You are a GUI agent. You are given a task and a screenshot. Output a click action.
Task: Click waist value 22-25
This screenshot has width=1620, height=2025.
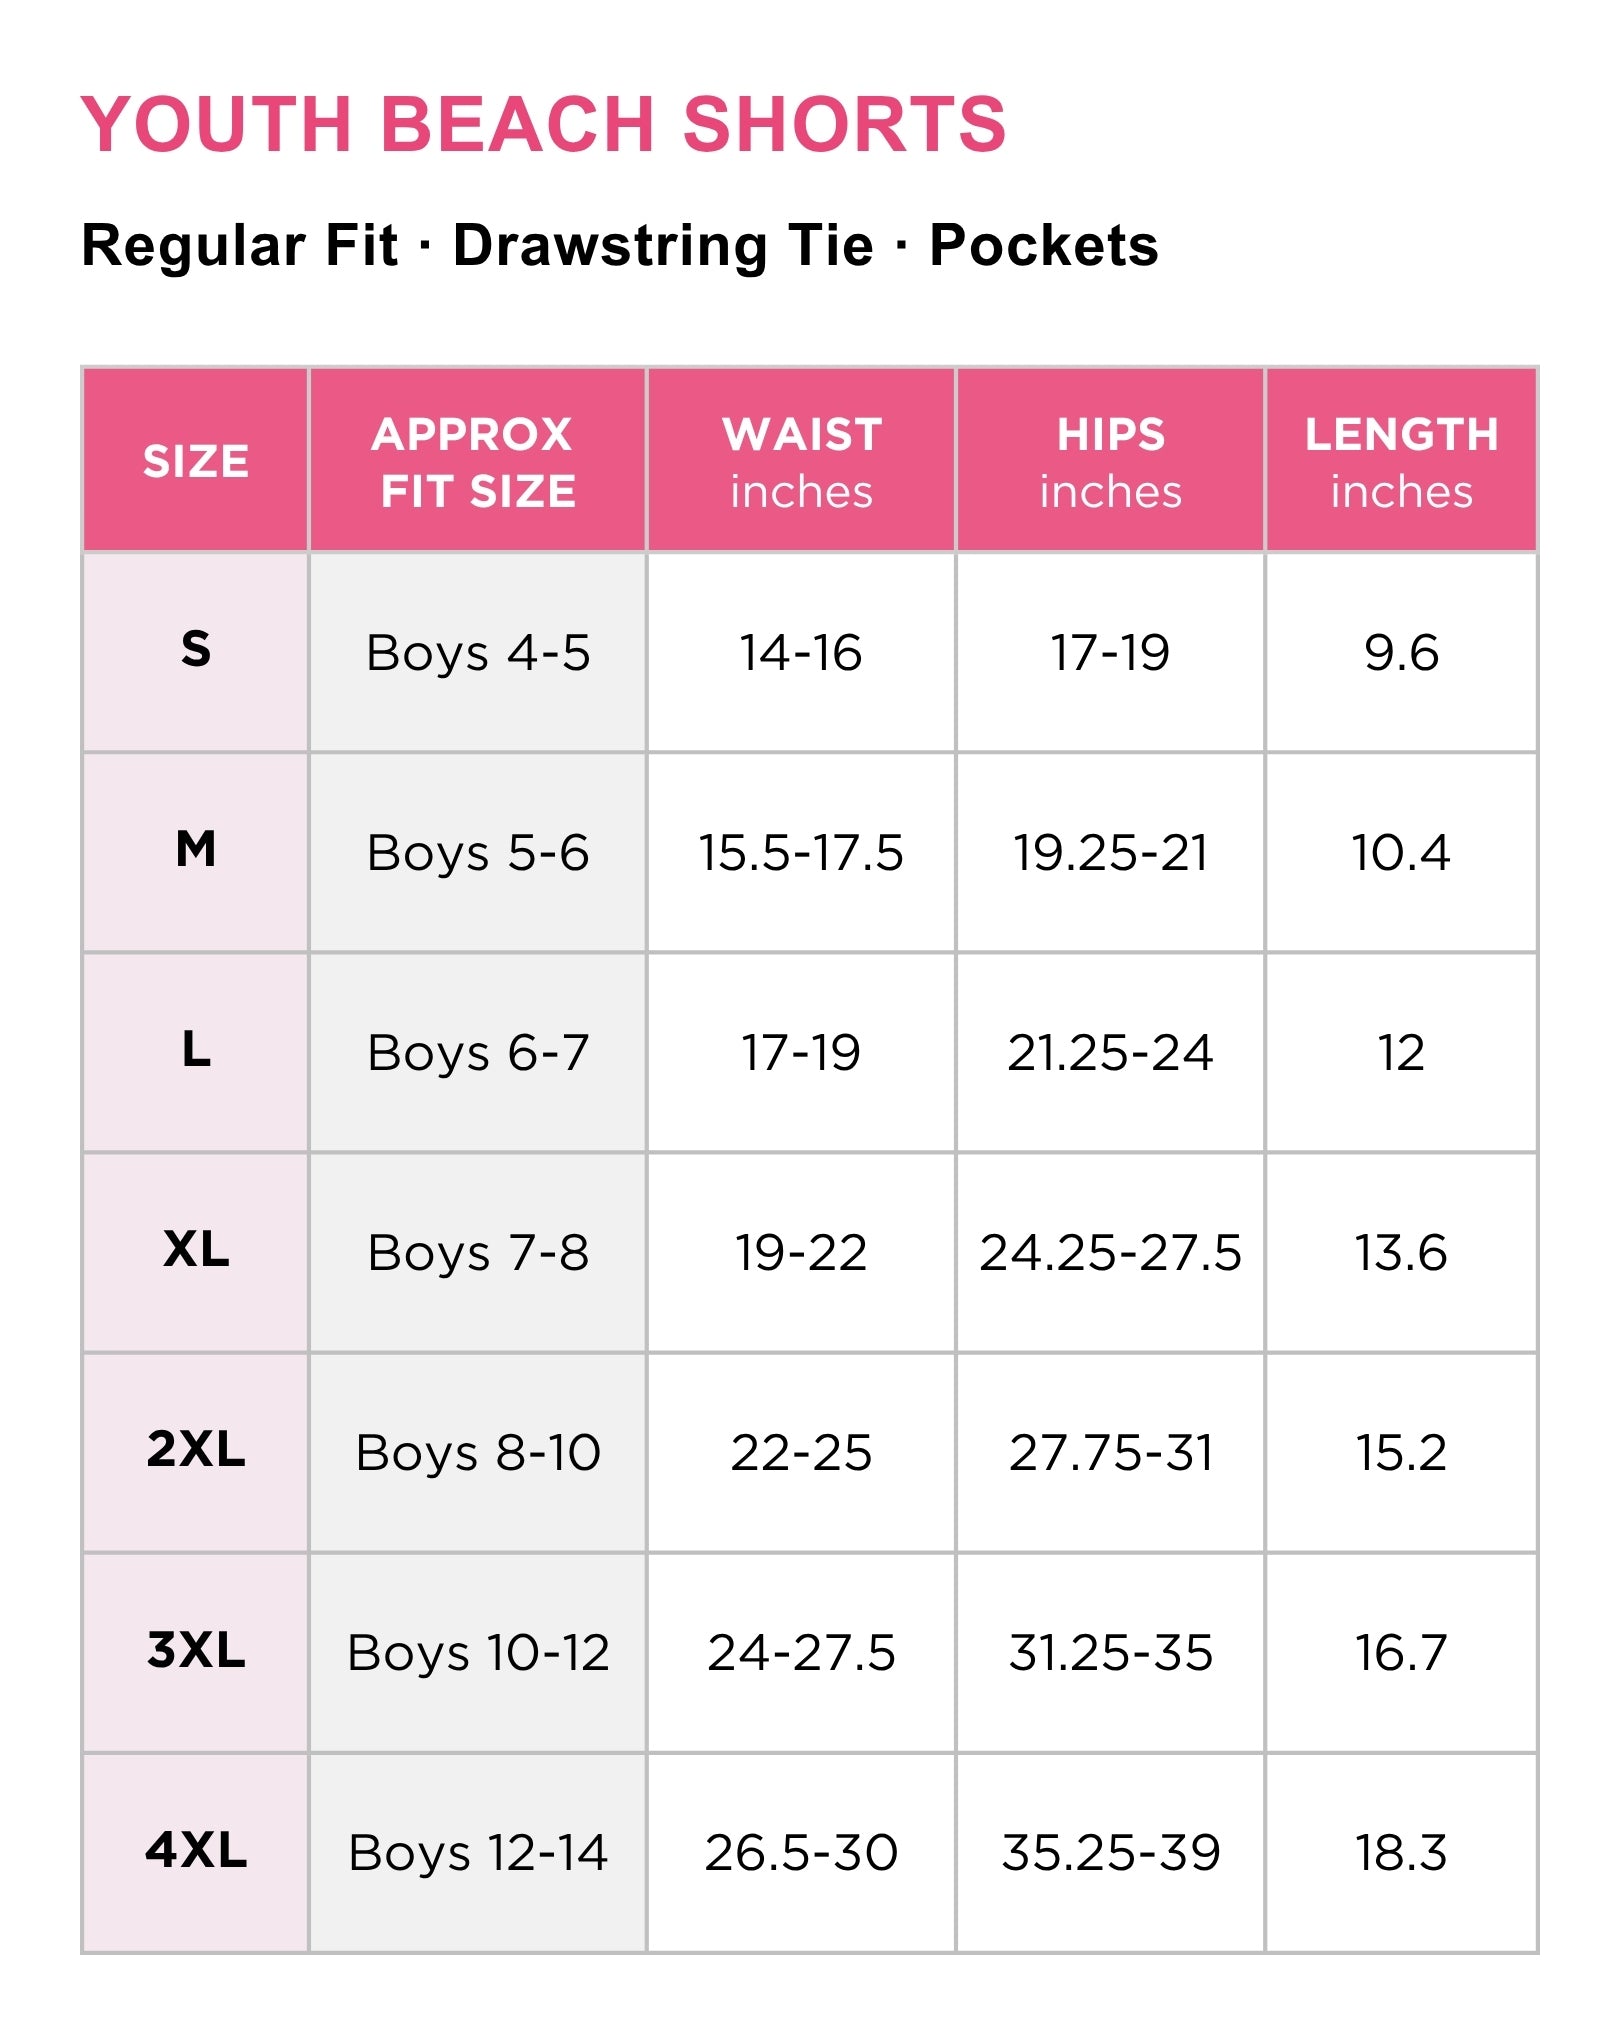801,1453
